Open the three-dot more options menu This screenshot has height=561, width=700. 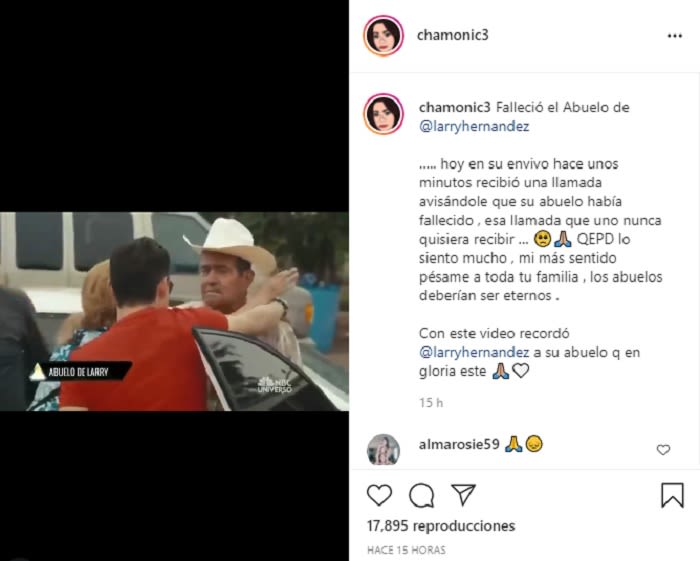(675, 36)
